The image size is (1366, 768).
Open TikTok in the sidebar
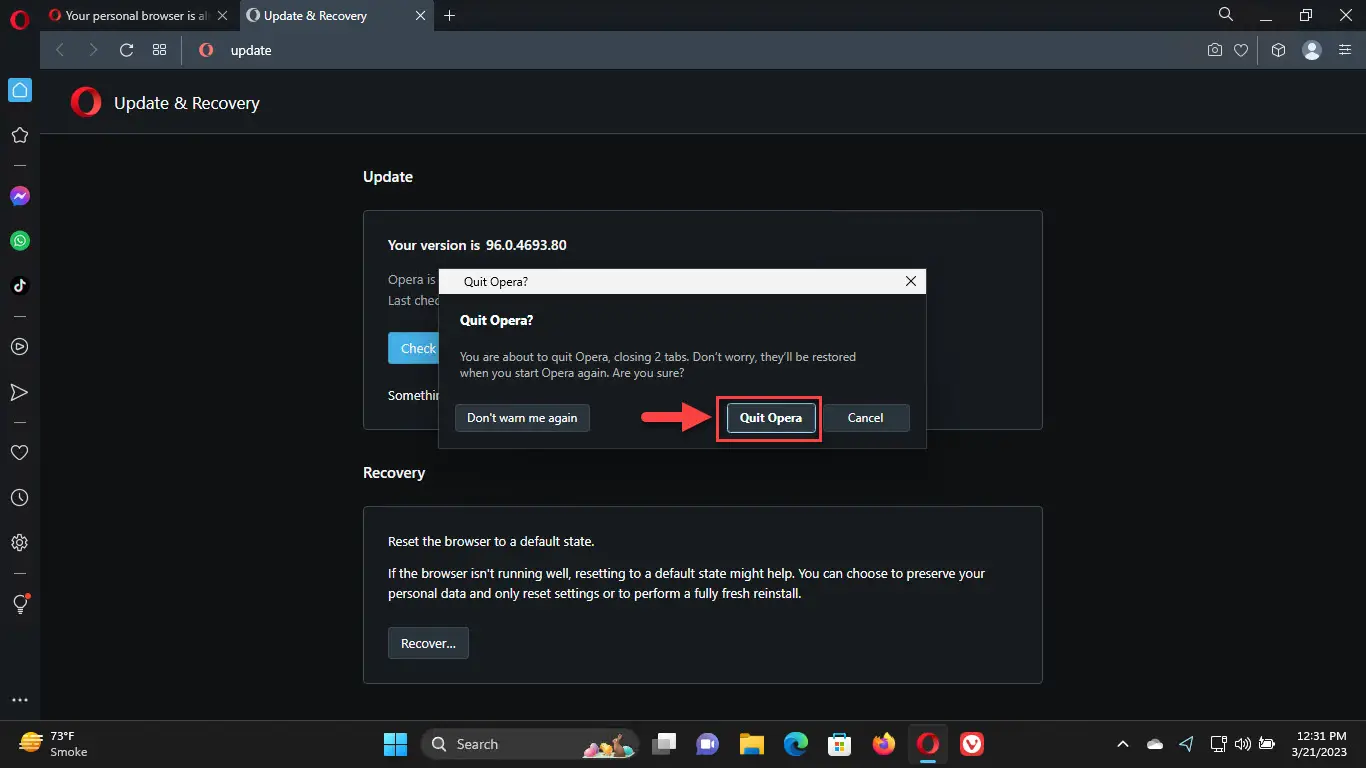[x=19, y=286]
